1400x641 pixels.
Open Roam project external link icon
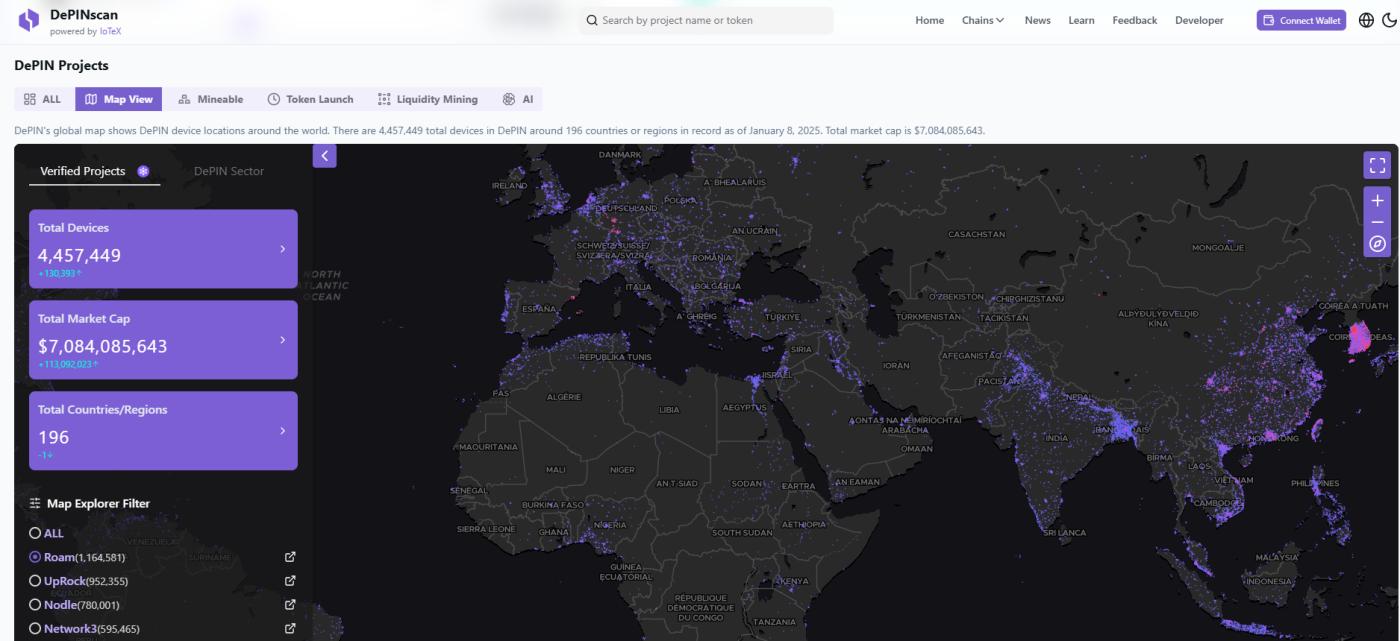tap(290, 557)
